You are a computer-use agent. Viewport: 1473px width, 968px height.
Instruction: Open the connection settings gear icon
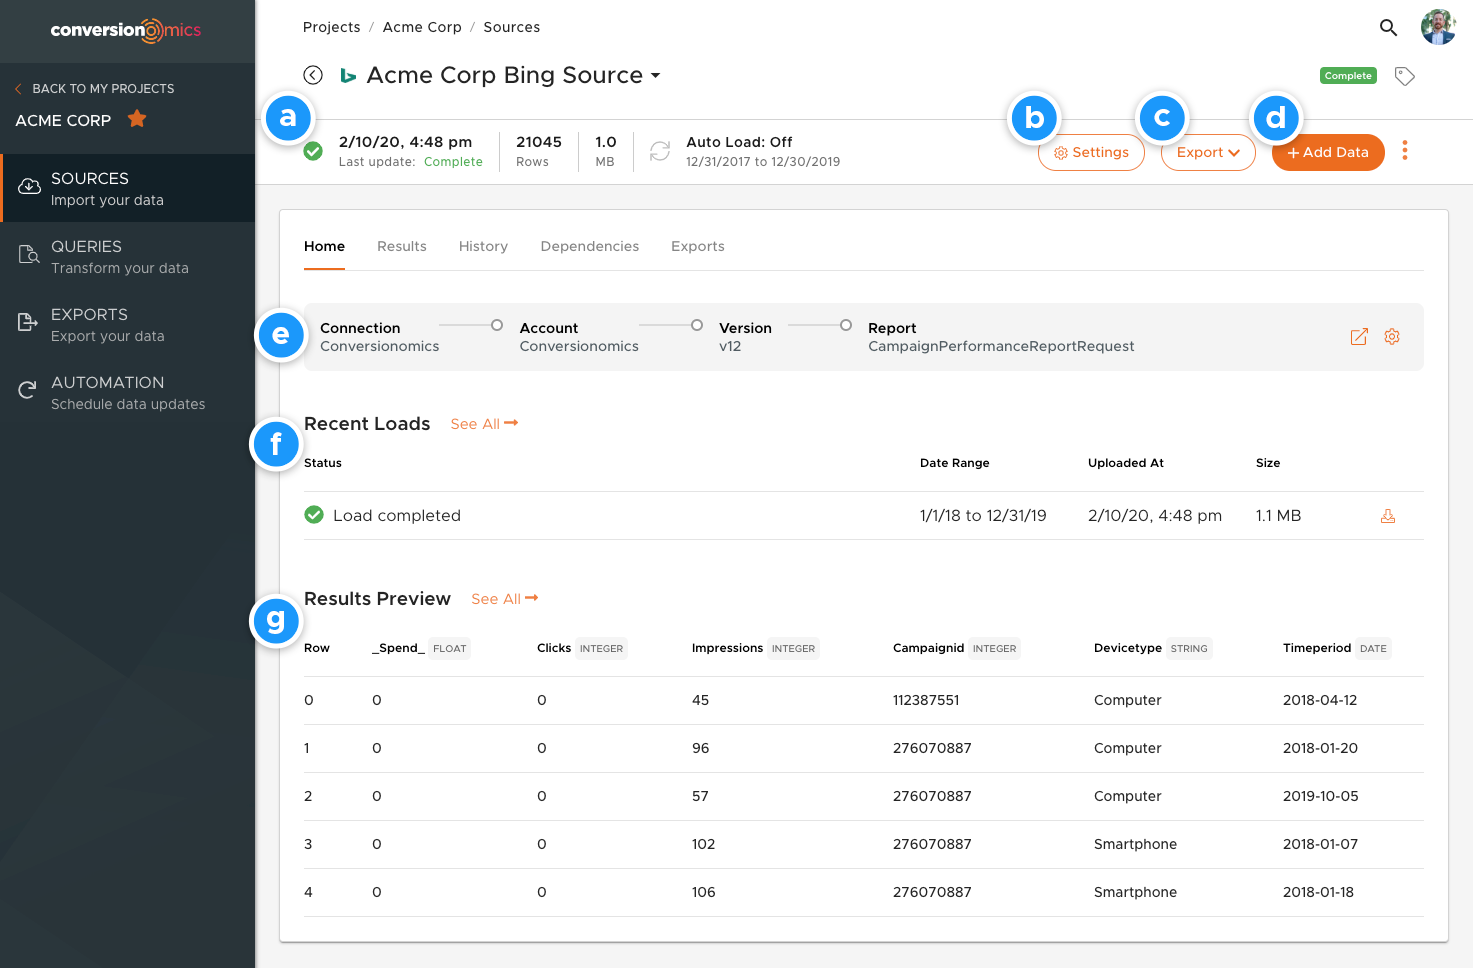(x=1392, y=337)
